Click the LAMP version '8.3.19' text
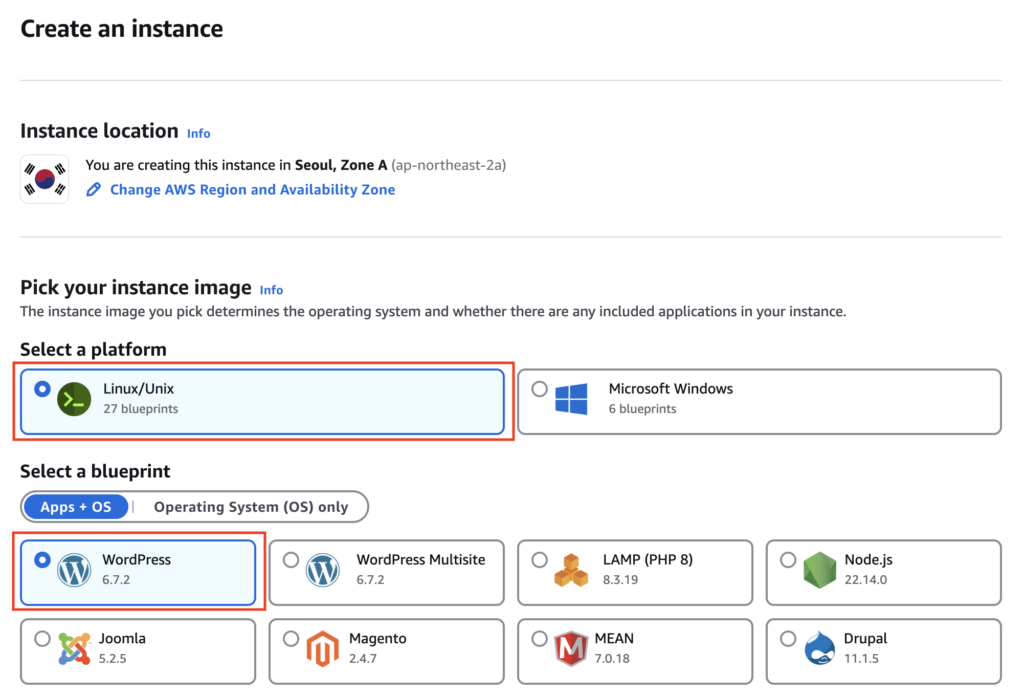Screen dimensions: 1024x695 click(x=620, y=579)
